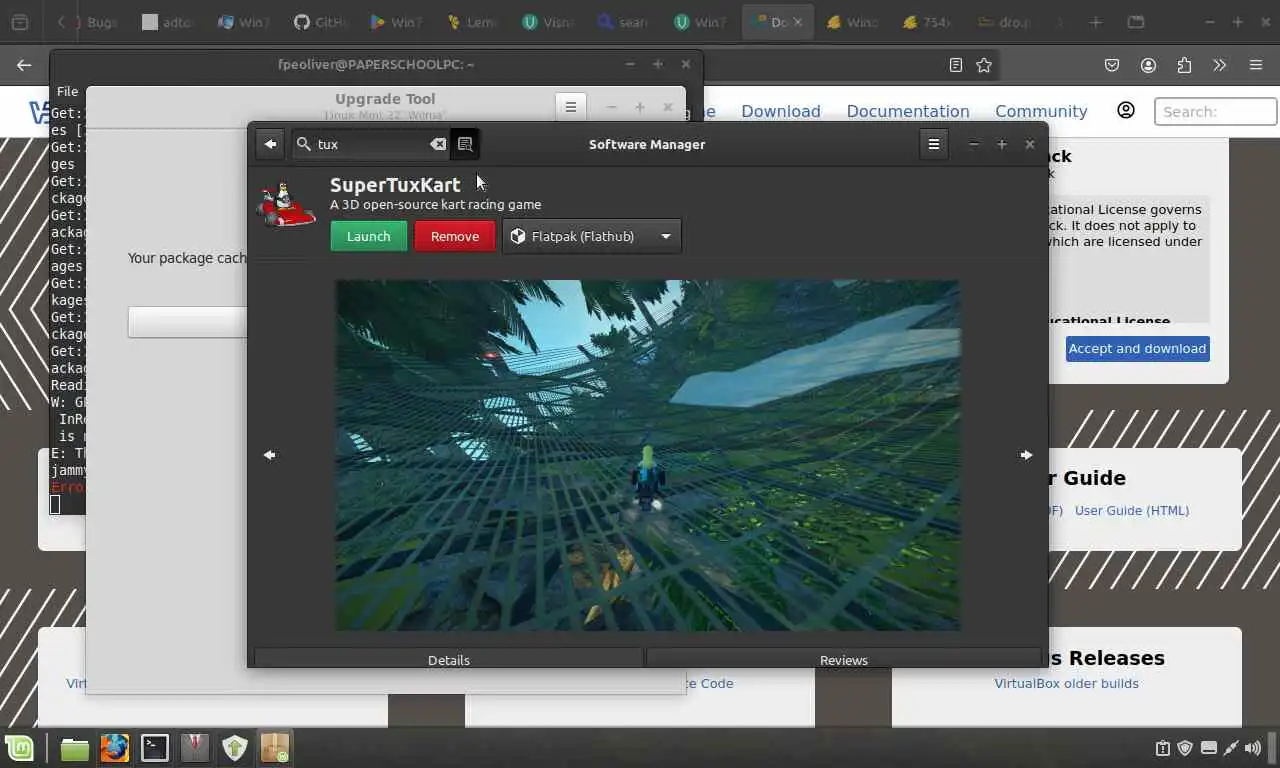Open Linux Mint start menu
Image resolution: width=1280 pixels, height=768 pixels.
pyautogui.click(x=19, y=748)
